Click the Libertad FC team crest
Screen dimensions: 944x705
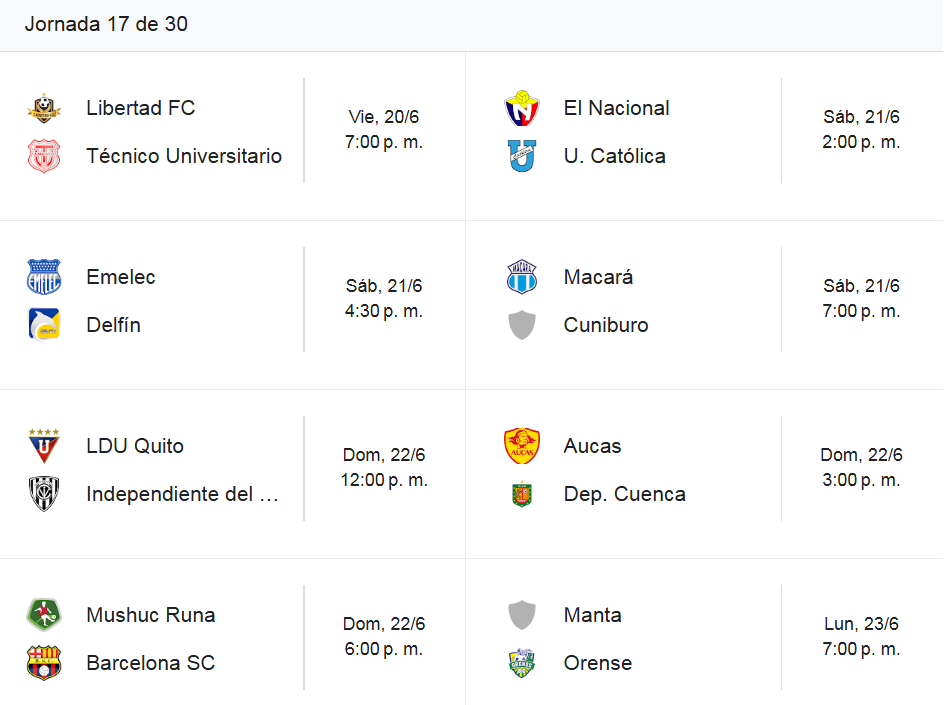click(44, 108)
